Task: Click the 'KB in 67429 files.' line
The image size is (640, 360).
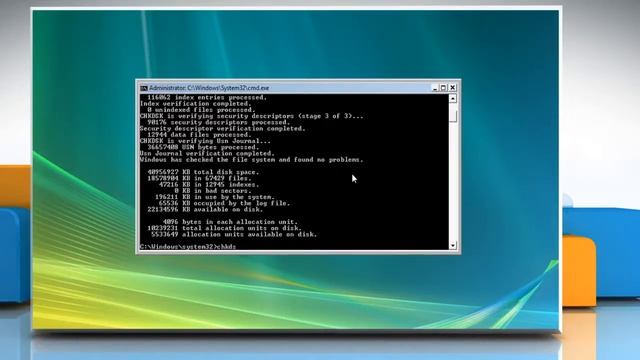Action: pos(199,178)
